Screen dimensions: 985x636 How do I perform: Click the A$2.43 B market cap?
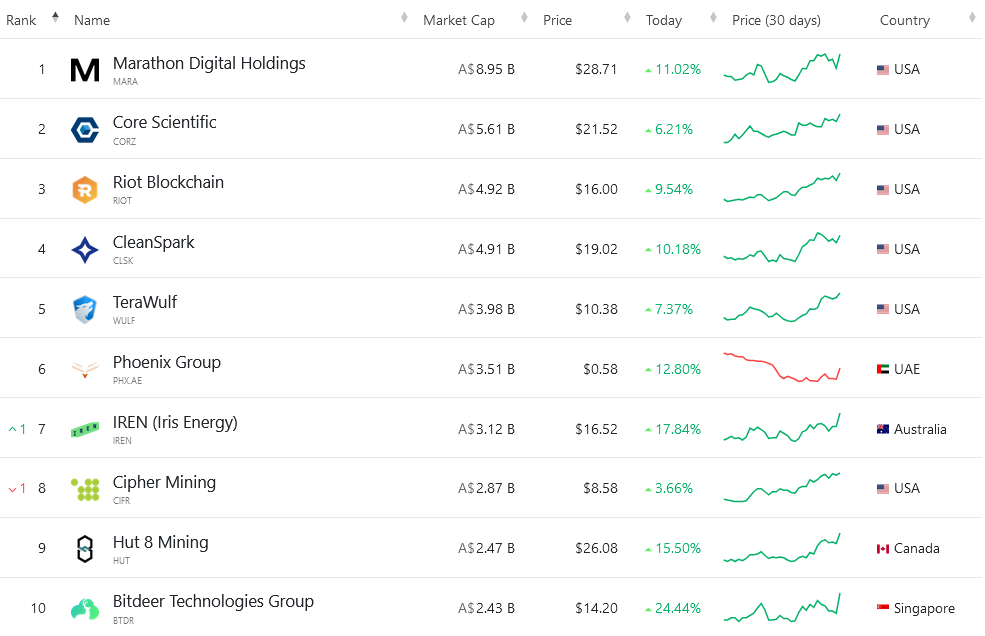coord(486,608)
